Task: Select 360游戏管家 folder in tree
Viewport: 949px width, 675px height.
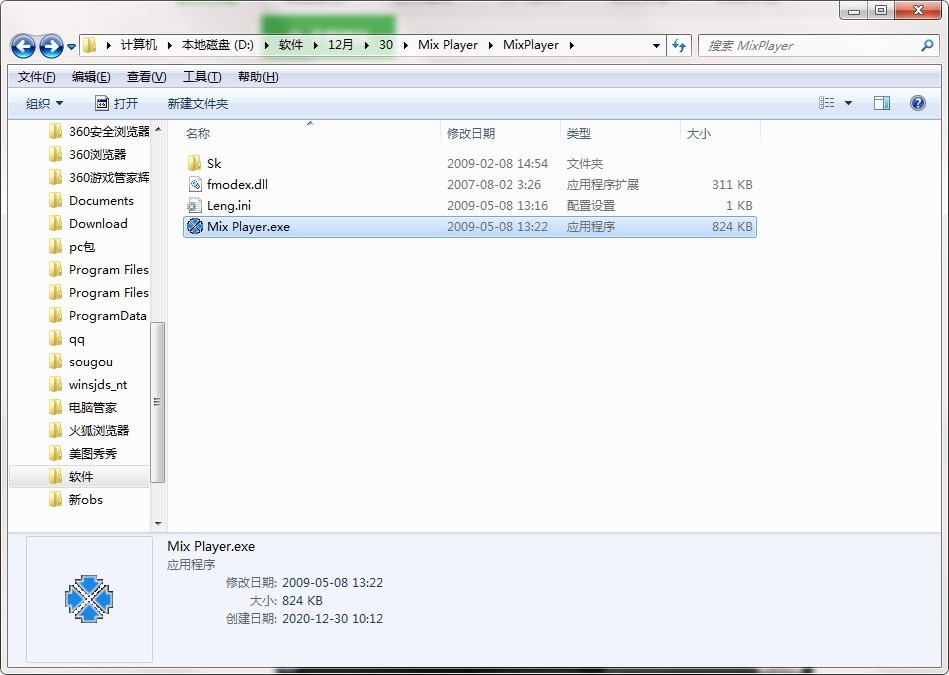Action: click(99, 177)
